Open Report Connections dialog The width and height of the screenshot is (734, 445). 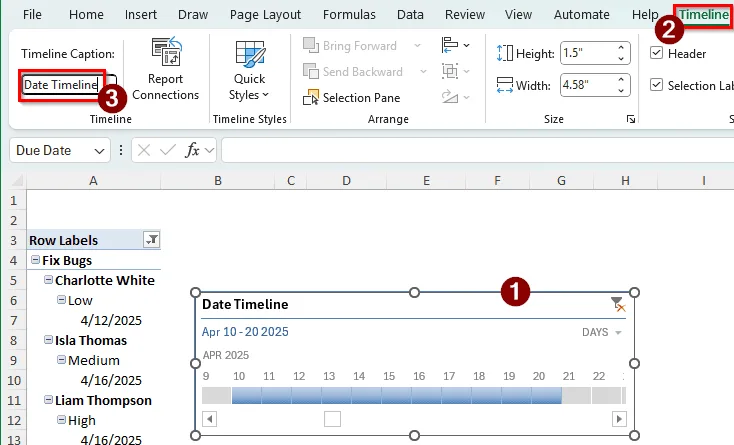(166, 69)
